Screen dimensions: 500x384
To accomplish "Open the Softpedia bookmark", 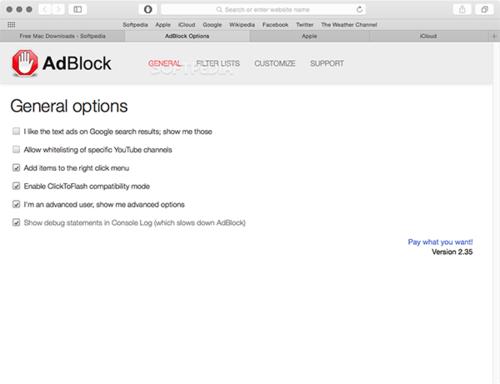I will (135, 25).
